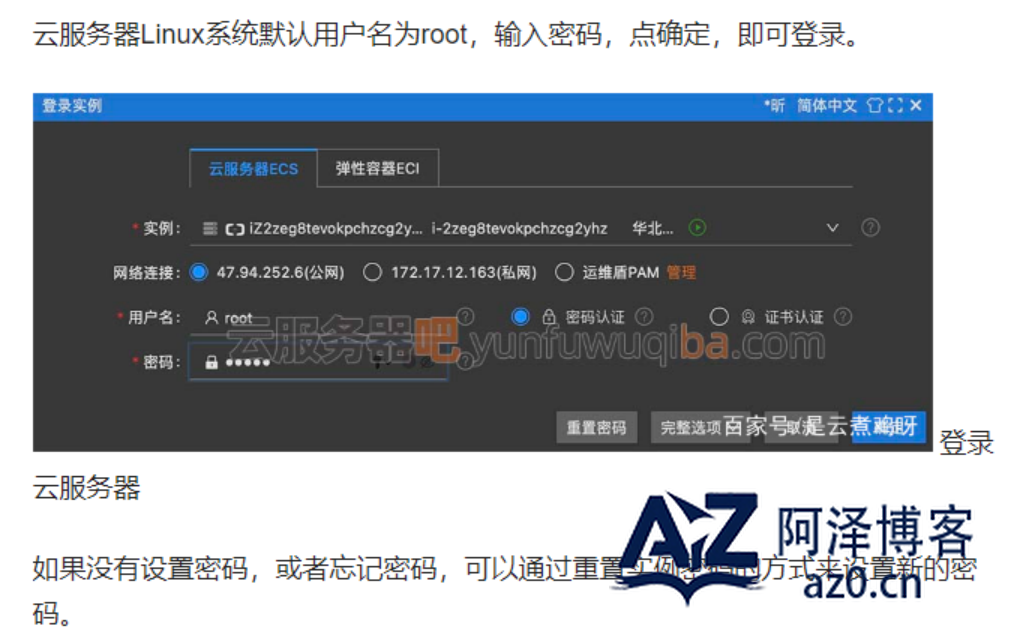
Task: Click the password input field
Action: click(x=319, y=362)
